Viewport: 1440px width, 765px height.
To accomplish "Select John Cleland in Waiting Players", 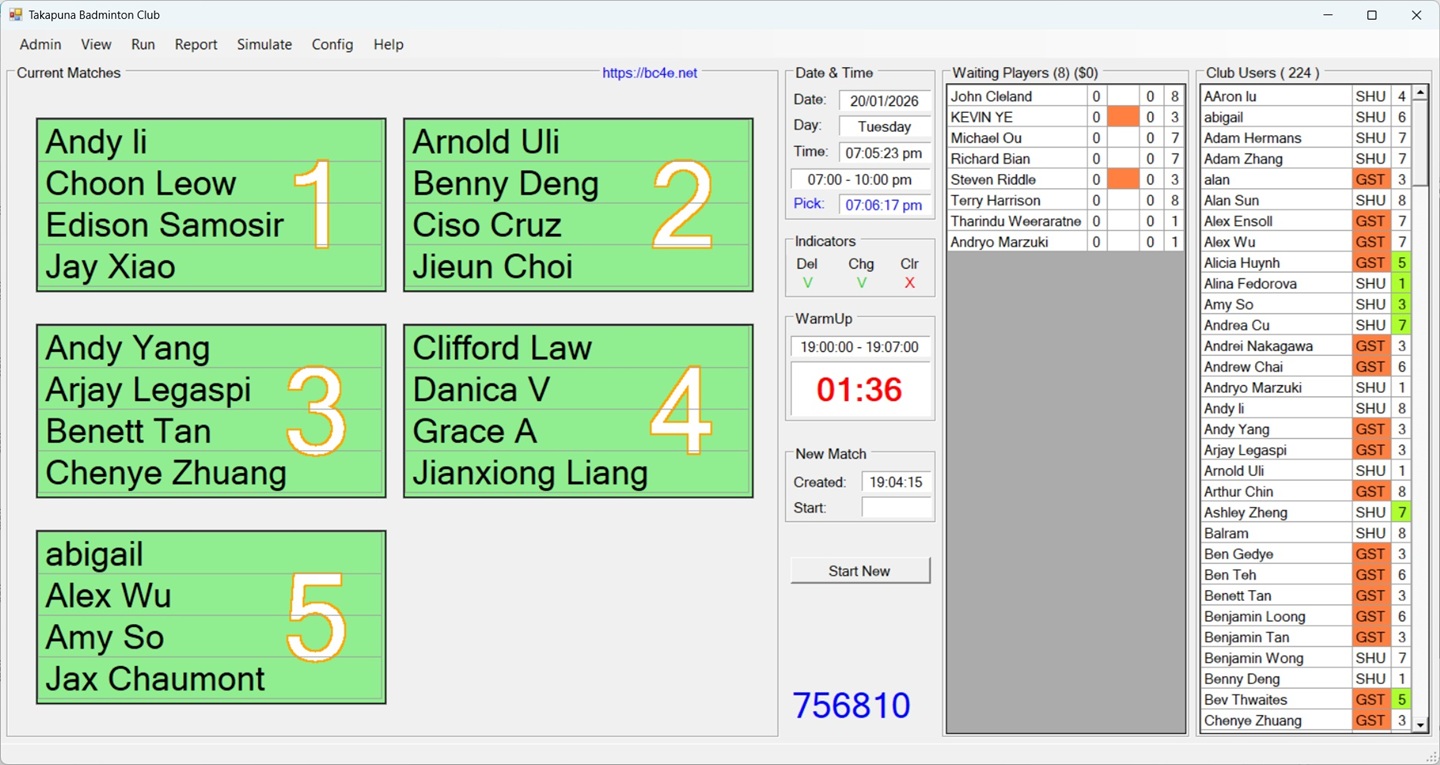I will (1015, 96).
